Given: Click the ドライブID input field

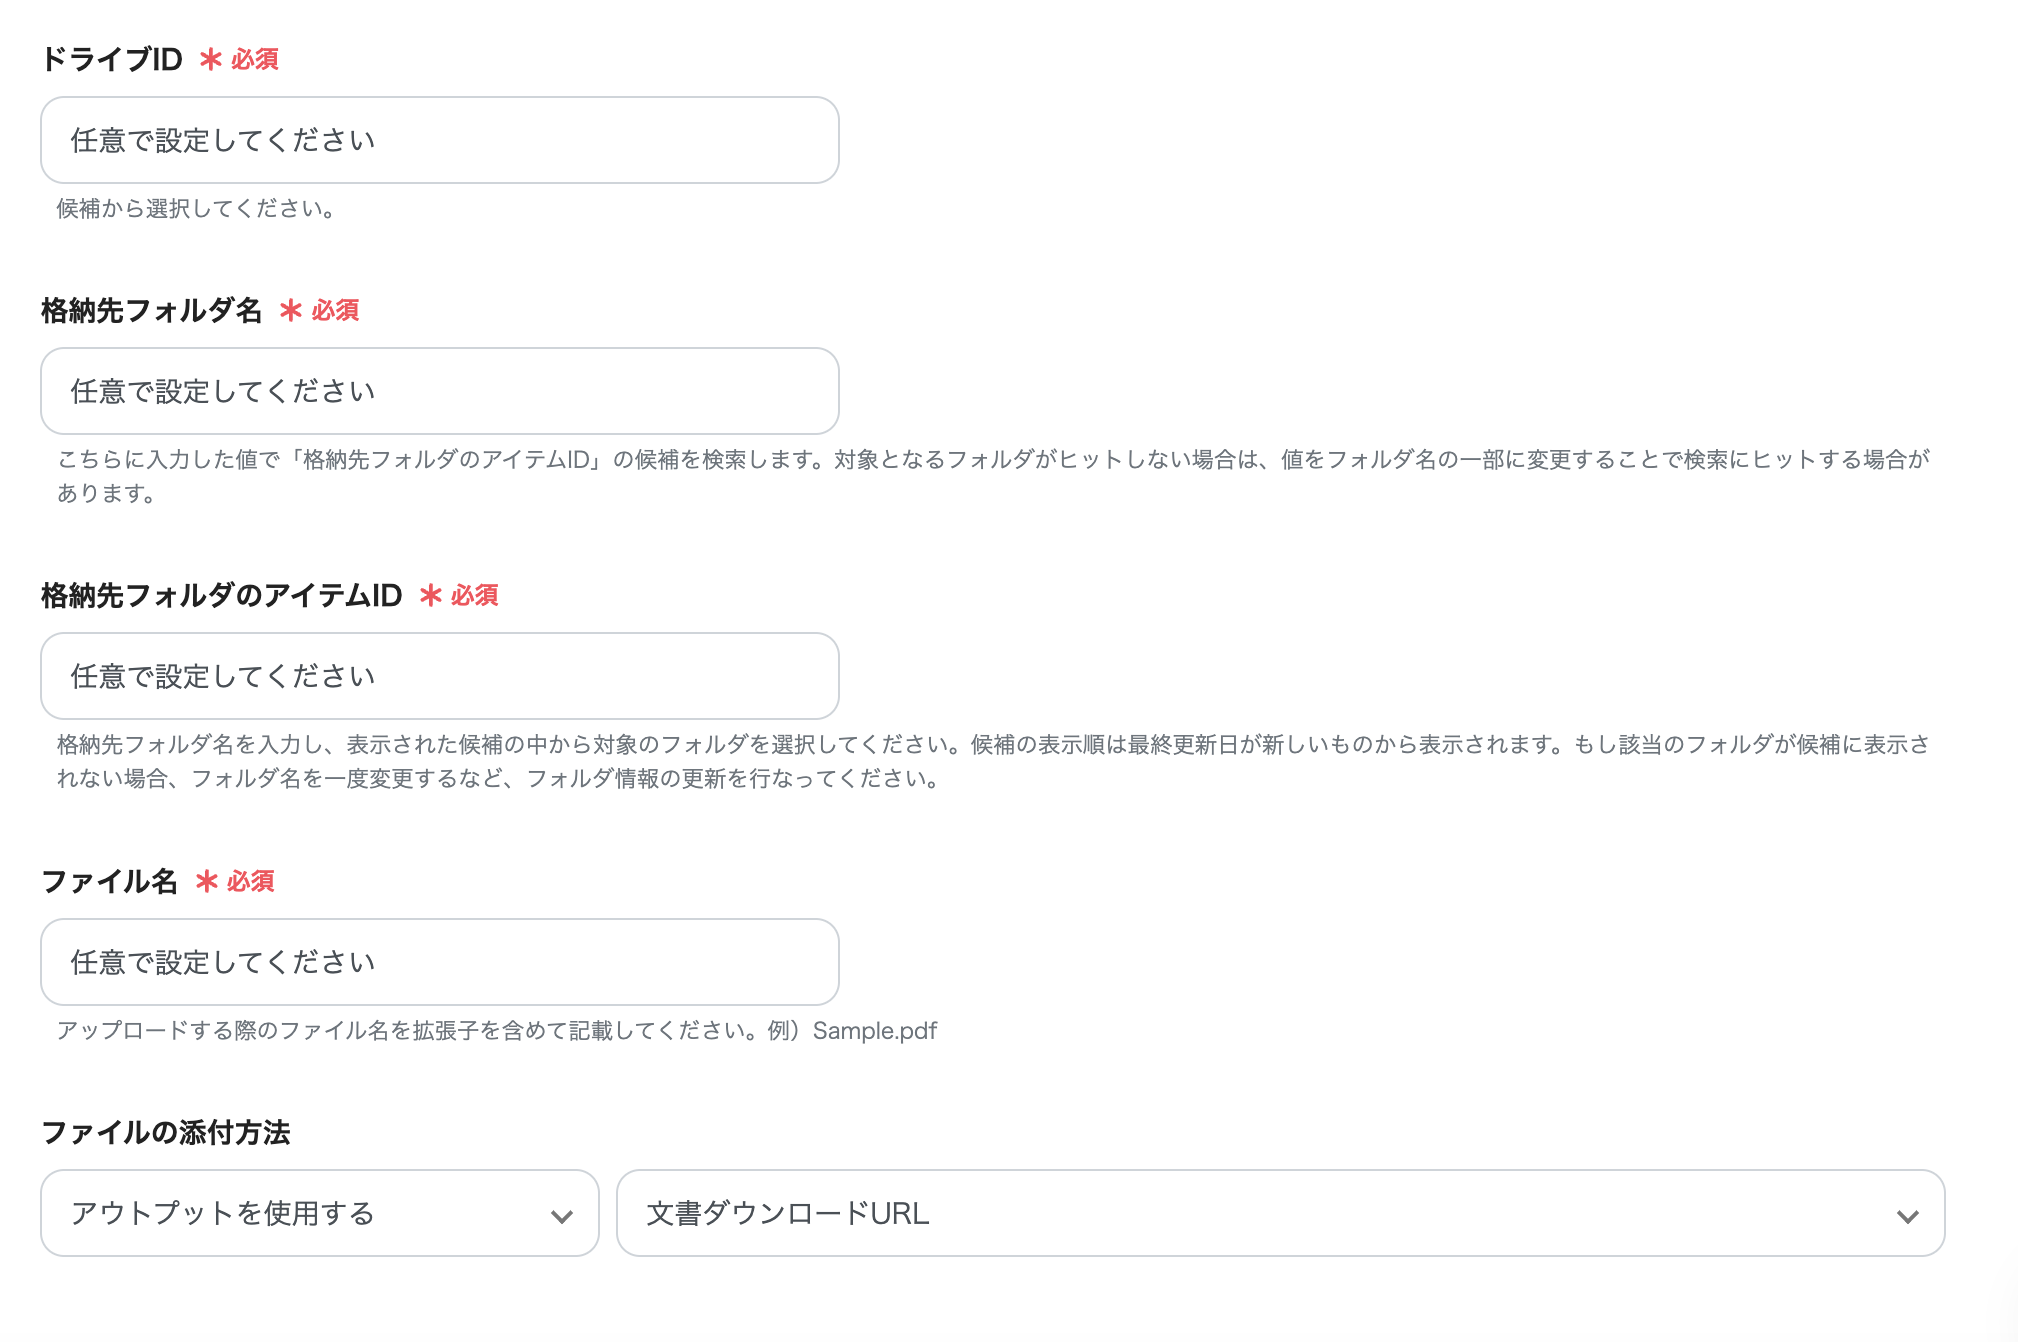Looking at the screenshot, I should click(x=438, y=140).
